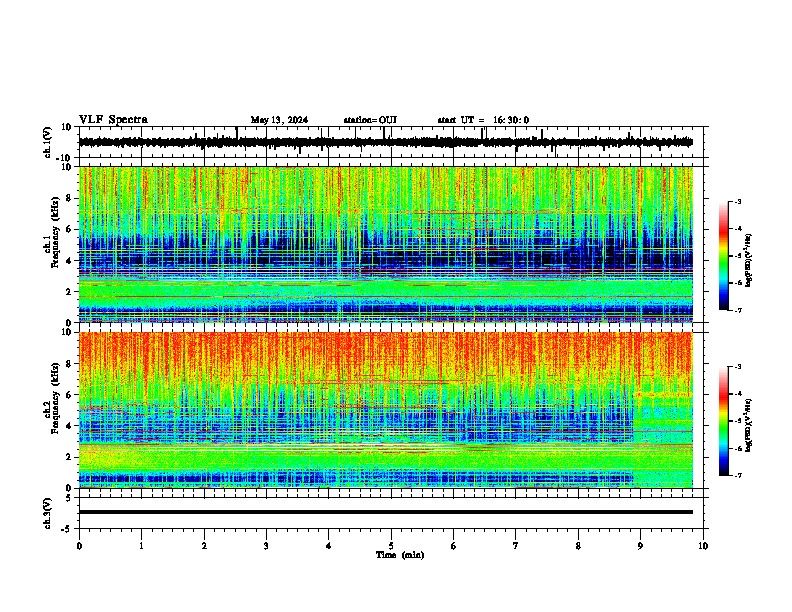The image size is (792, 612).
Task: Click the ch.2 "Frequency (kHz)" axis label
Action: 55,398
